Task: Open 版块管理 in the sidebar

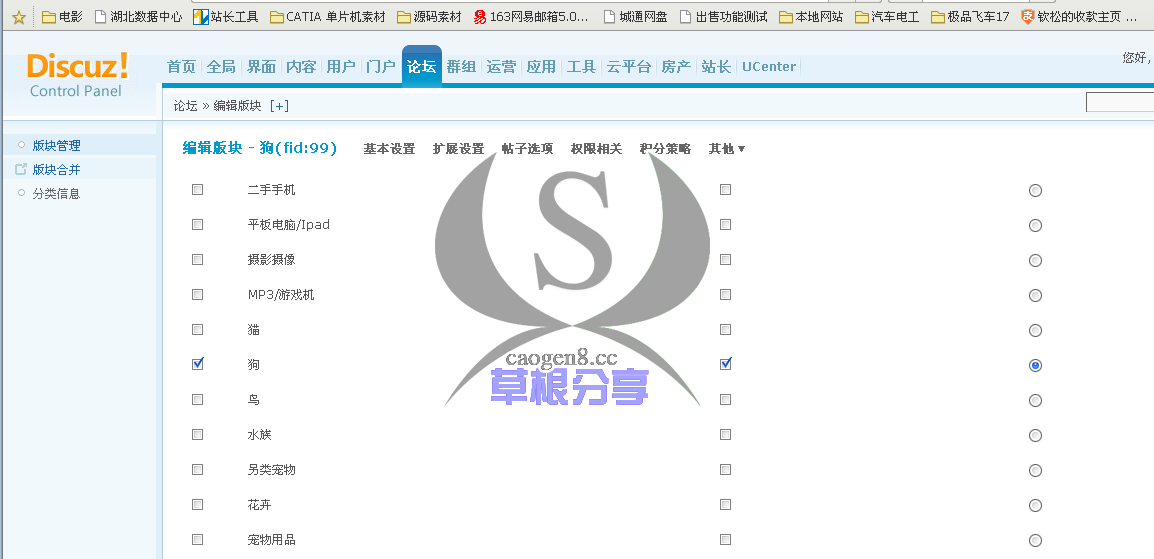Action: click(56, 146)
